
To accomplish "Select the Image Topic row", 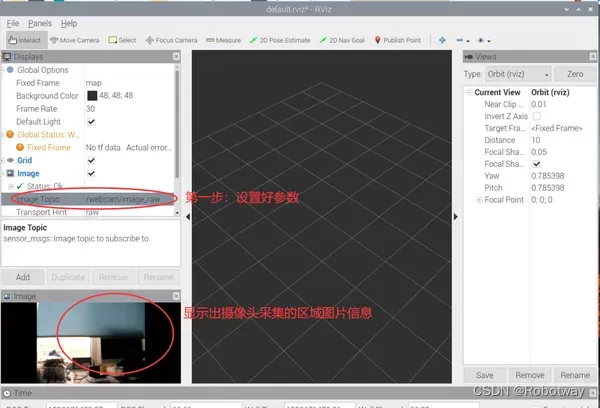I will point(88,199).
